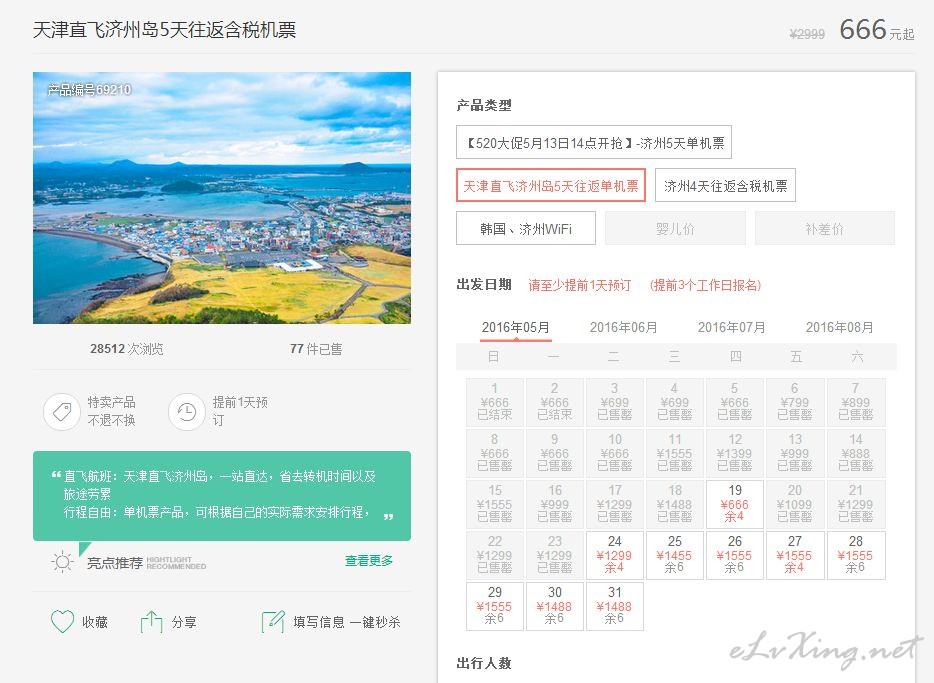Select May 28 departure date
The width and height of the screenshot is (934, 683).
855,555
